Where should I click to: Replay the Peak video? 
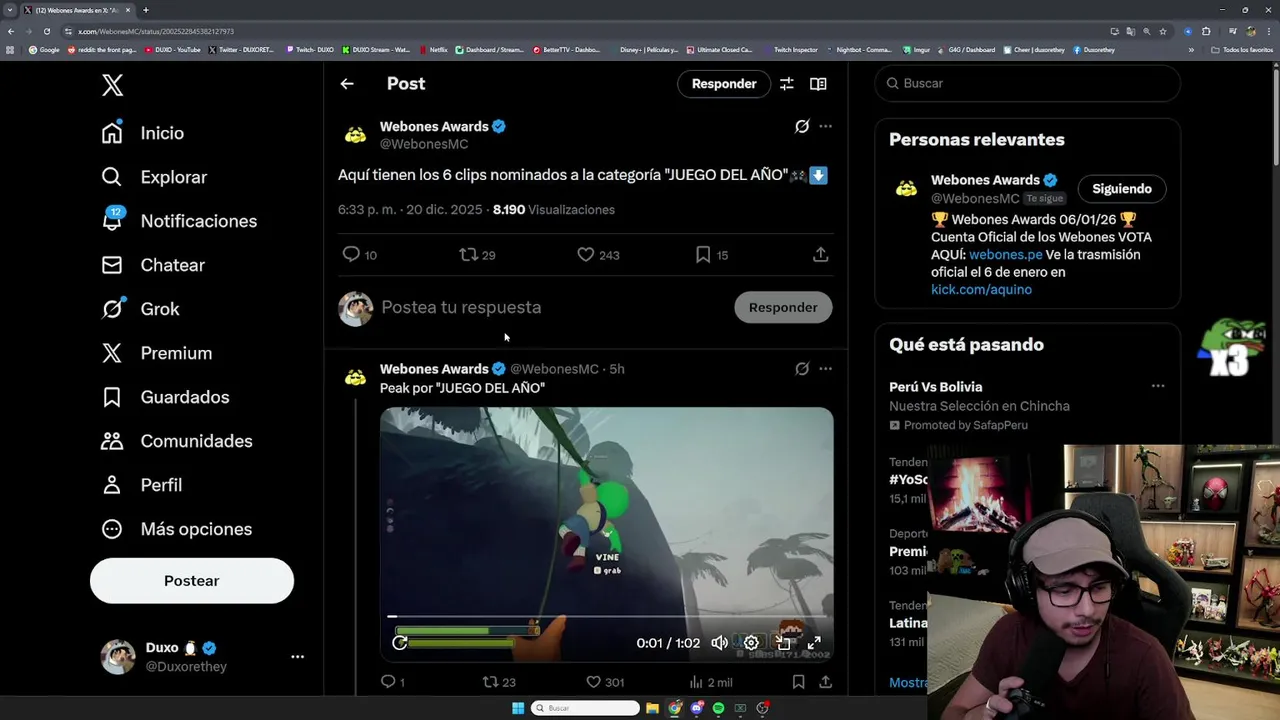[400, 643]
